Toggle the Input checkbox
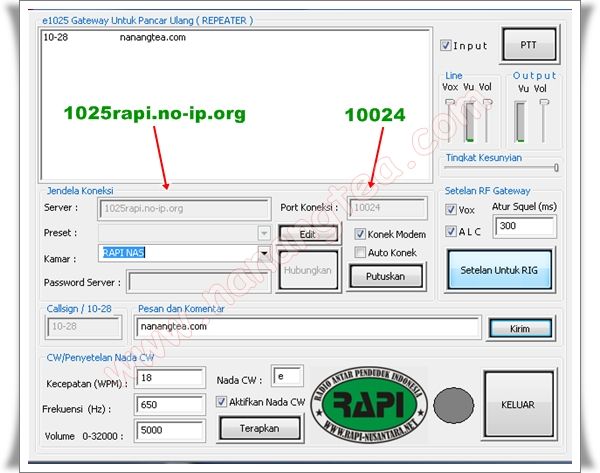 click(x=445, y=45)
